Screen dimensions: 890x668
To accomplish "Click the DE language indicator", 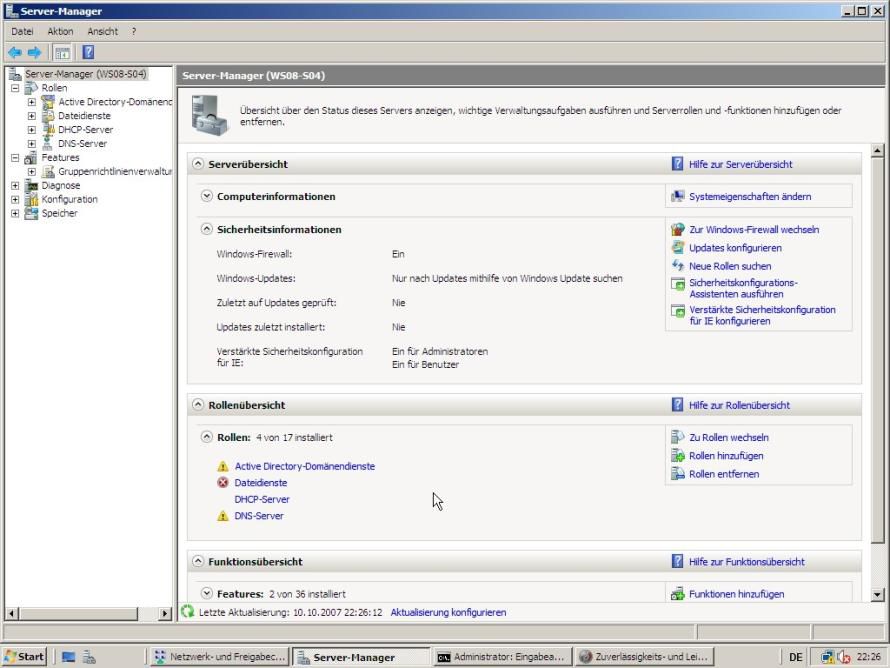I will [795, 657].
